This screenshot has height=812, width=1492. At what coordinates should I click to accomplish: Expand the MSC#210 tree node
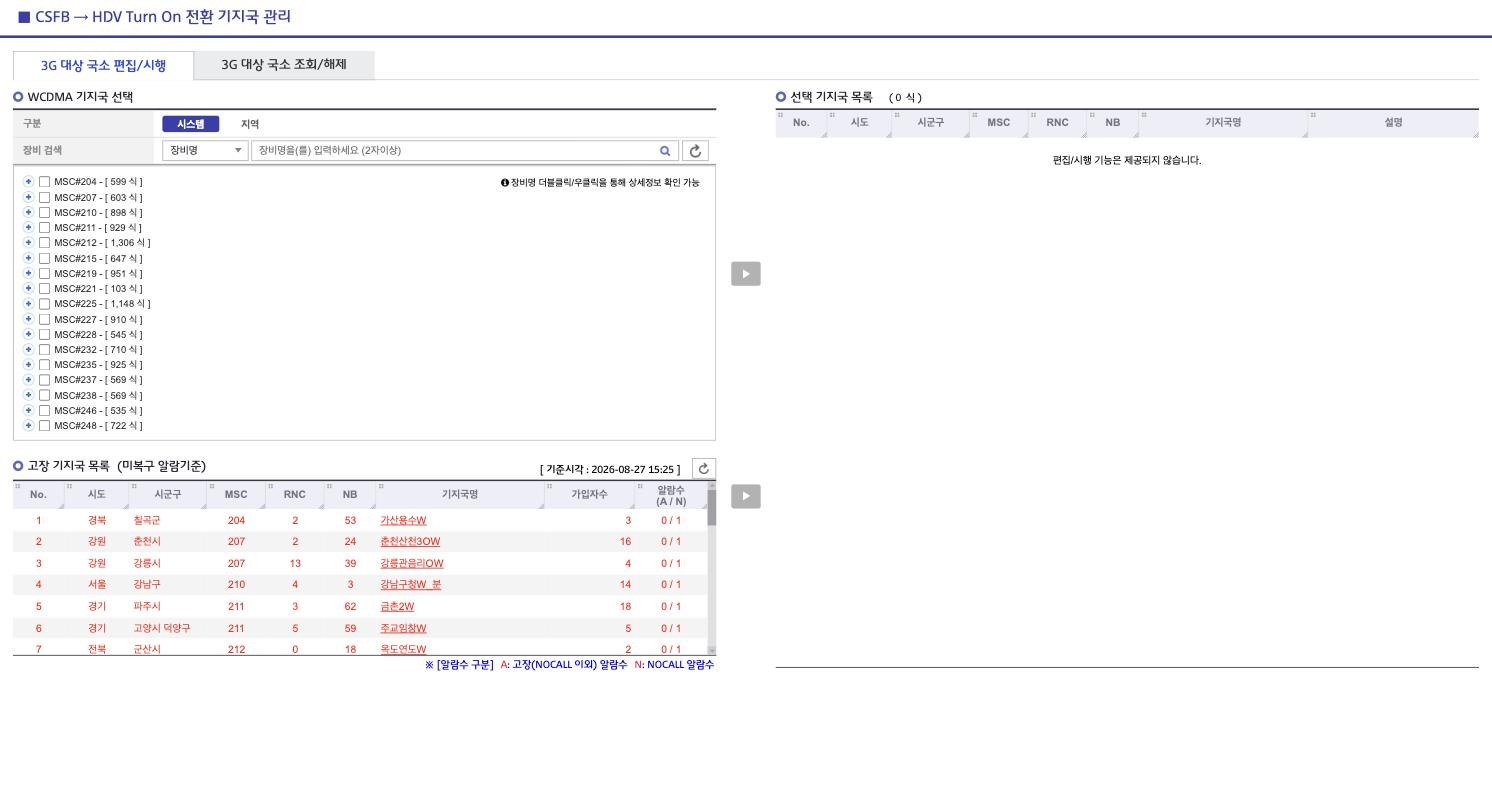click(x=29, y=212)
